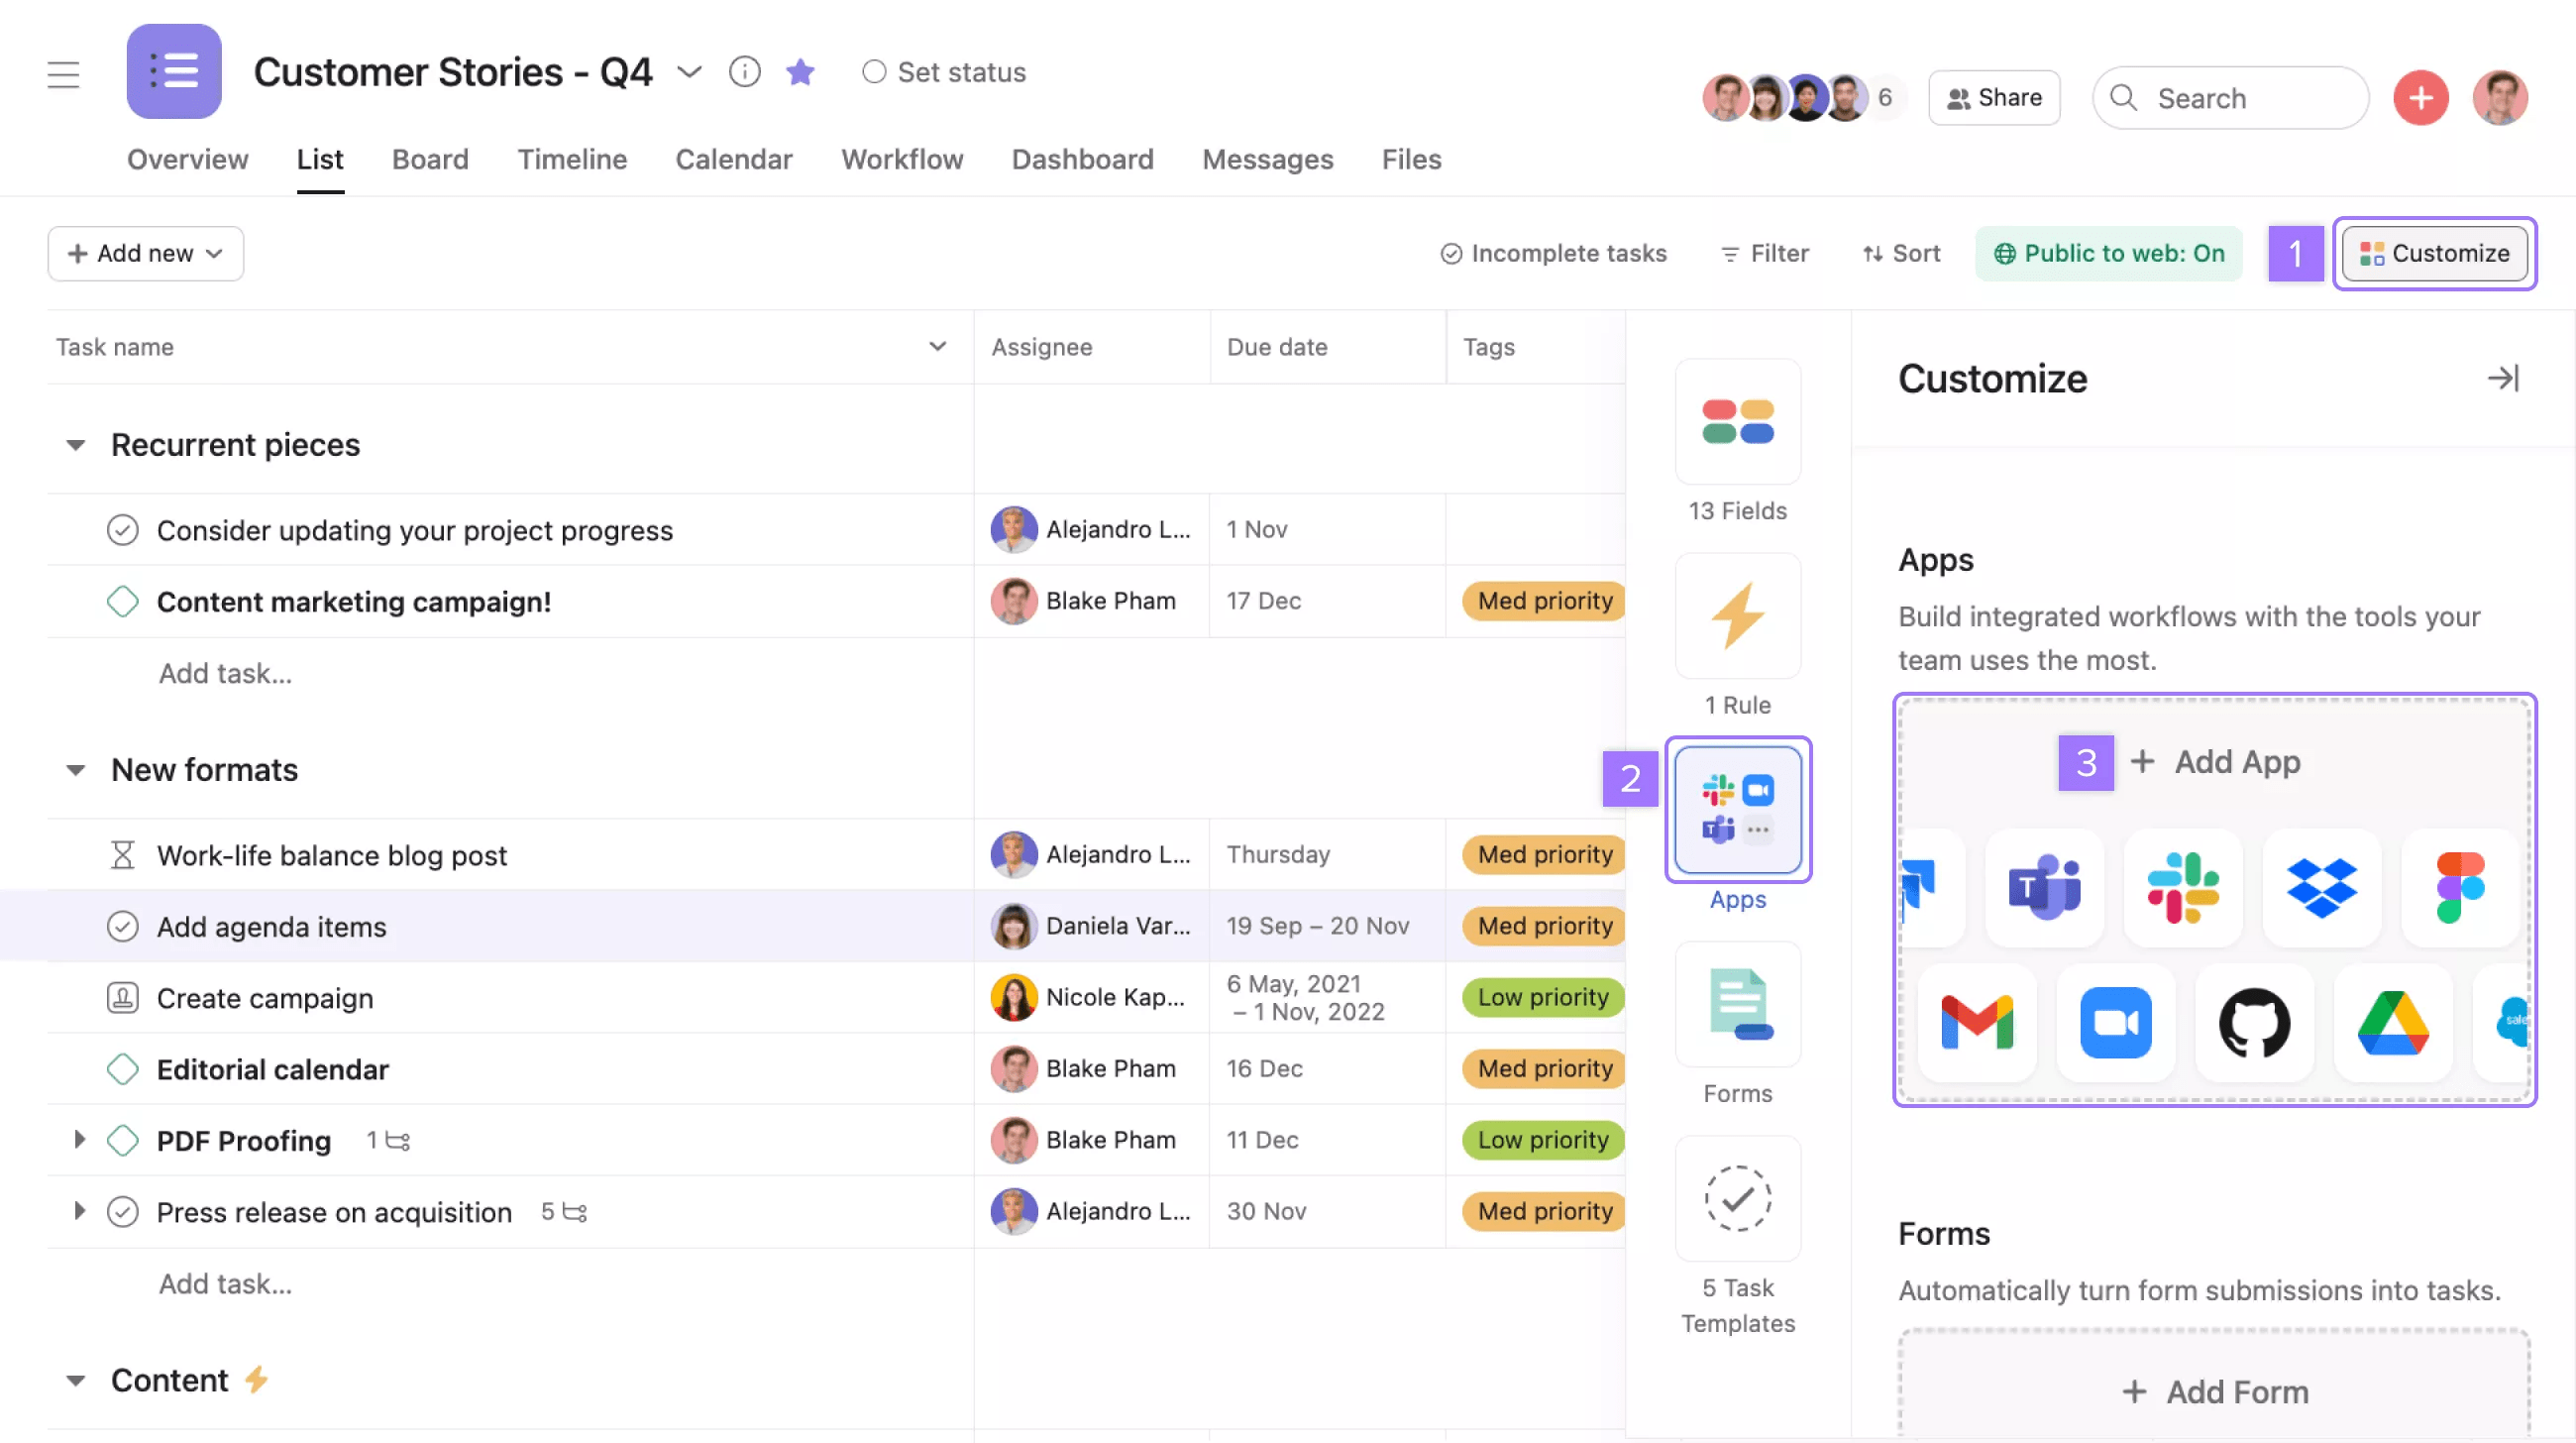The height and width of the screenshot is (1443, 2576).
Task: Select the Task Templates icon
Action: (x=1737, y=1198)
